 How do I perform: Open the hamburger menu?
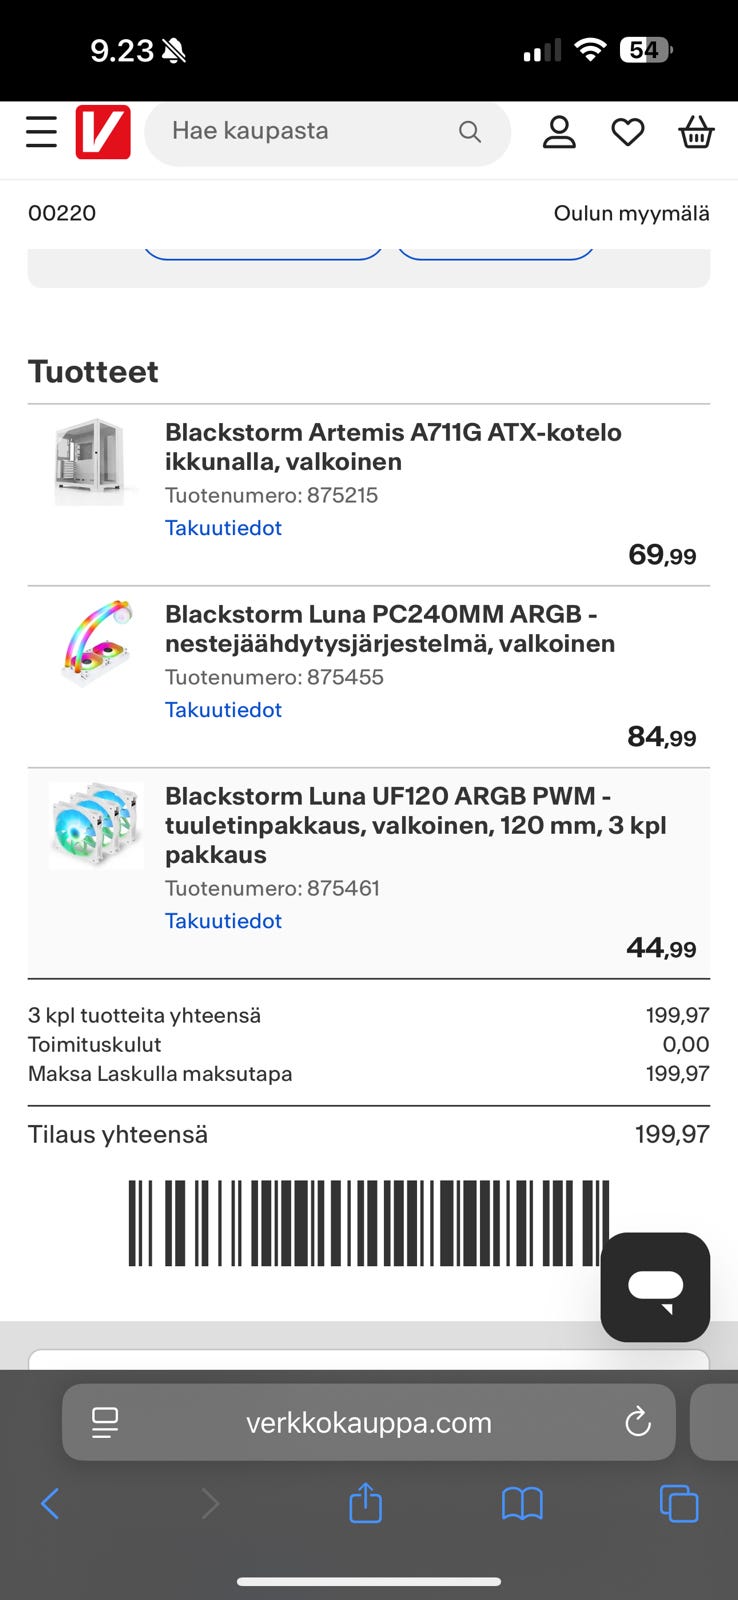41,132
